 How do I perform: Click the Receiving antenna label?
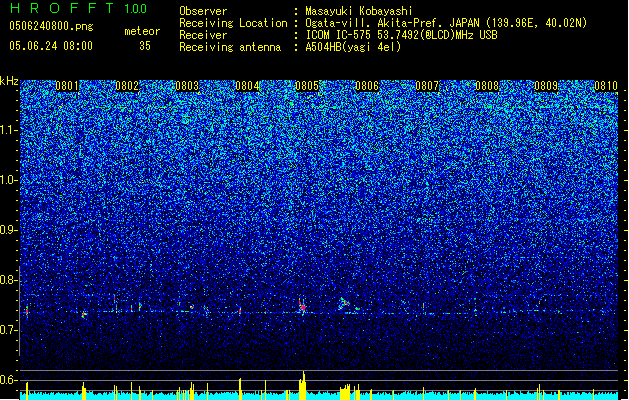pos(230,47)
